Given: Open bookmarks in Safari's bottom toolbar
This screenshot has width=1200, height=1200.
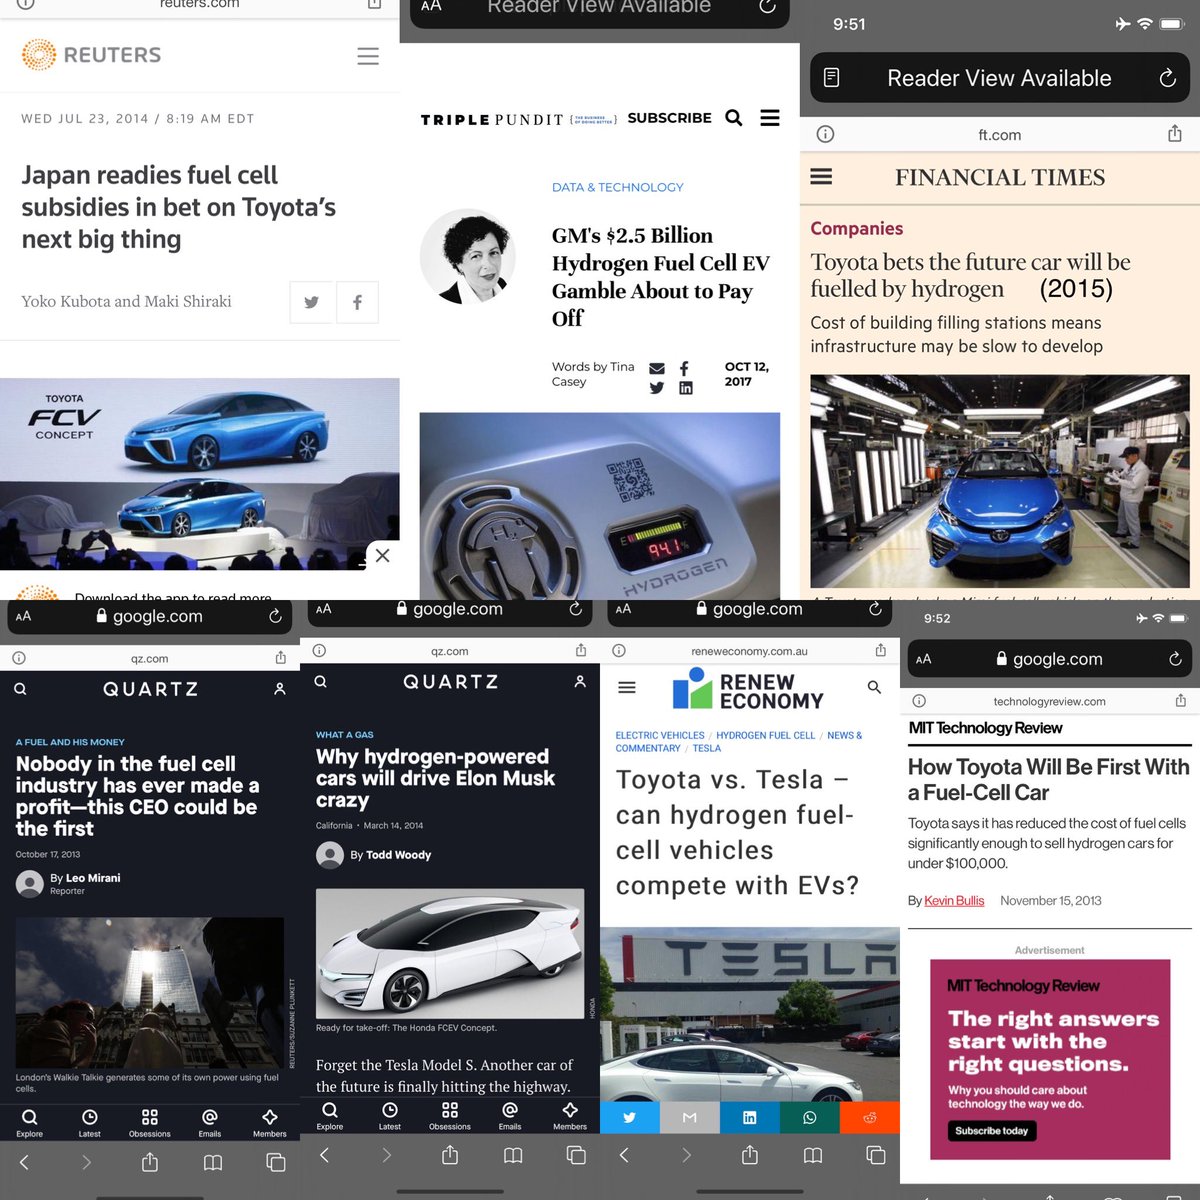Looking at the screenshot, I should point(212,1163).
